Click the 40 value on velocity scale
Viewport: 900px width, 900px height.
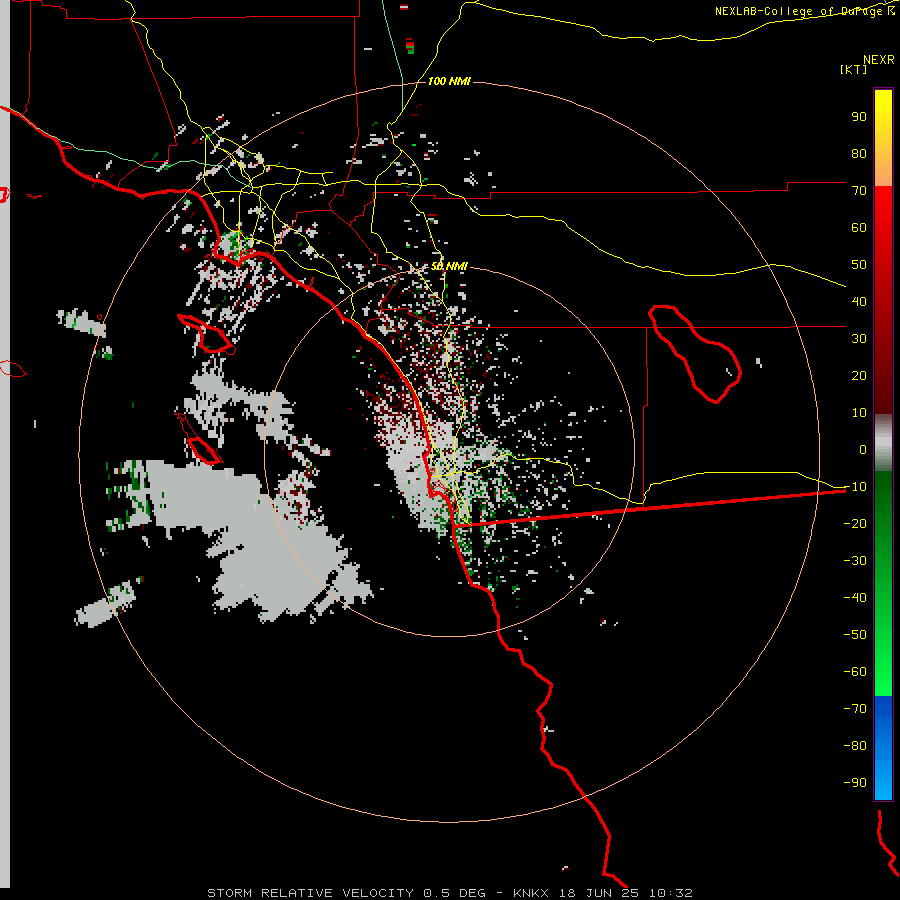[859, 302]
